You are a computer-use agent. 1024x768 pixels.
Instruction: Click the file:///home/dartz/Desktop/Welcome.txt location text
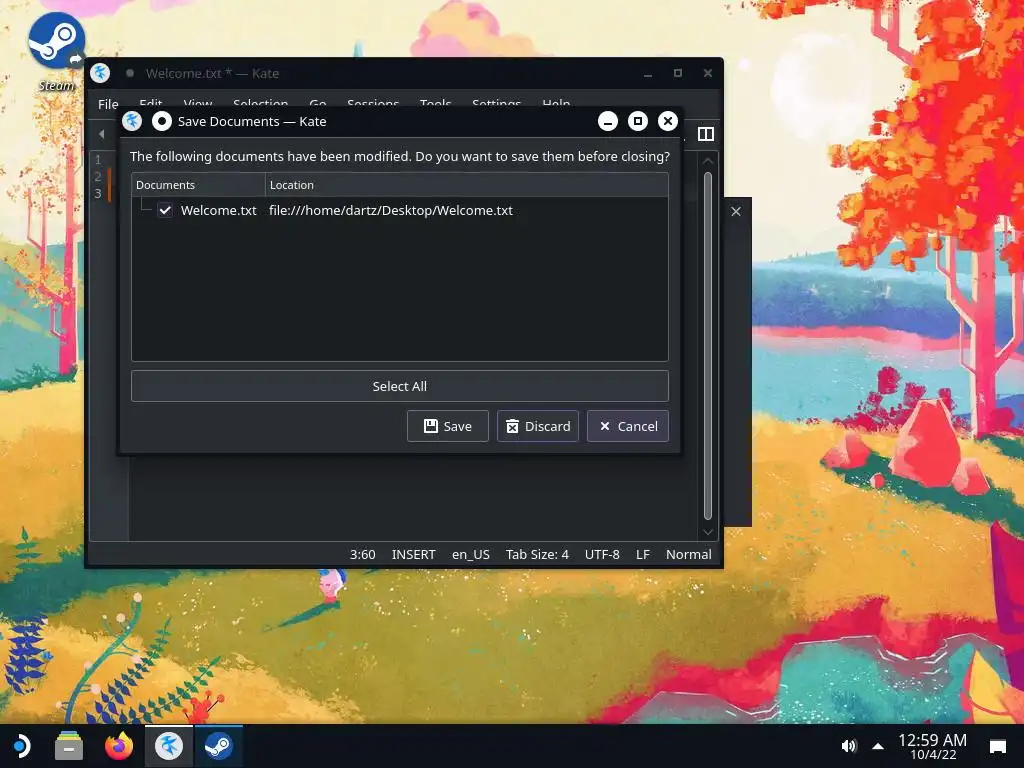[391, 210]
